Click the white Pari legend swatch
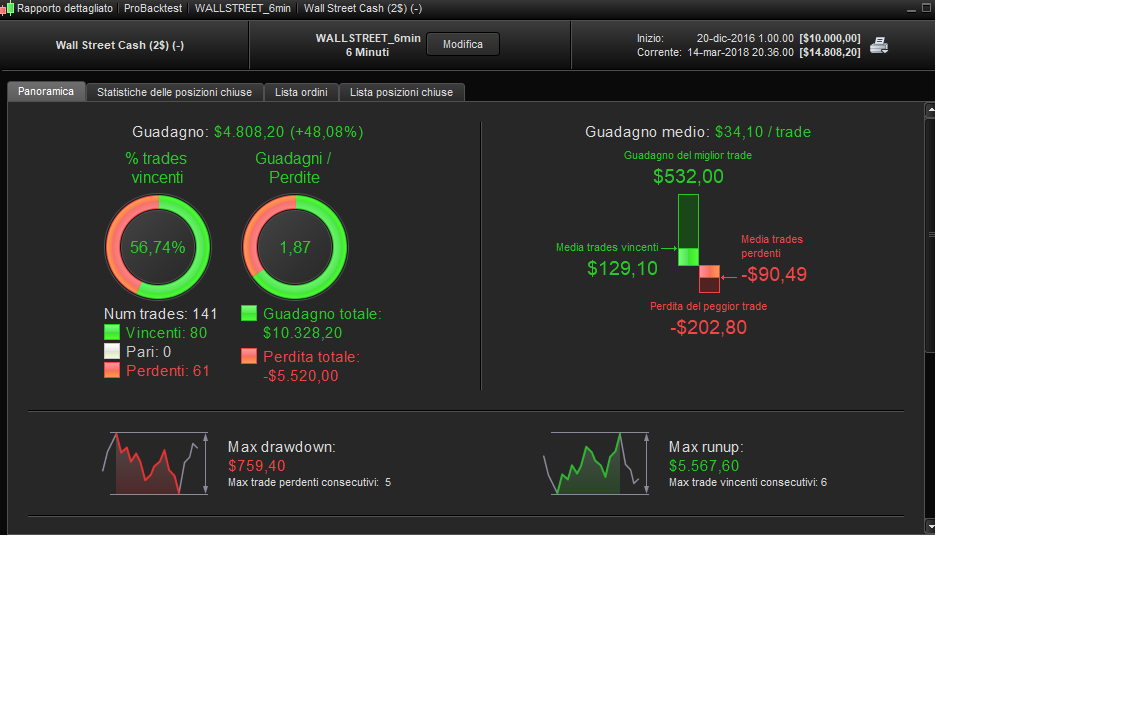 pos(112,351)
